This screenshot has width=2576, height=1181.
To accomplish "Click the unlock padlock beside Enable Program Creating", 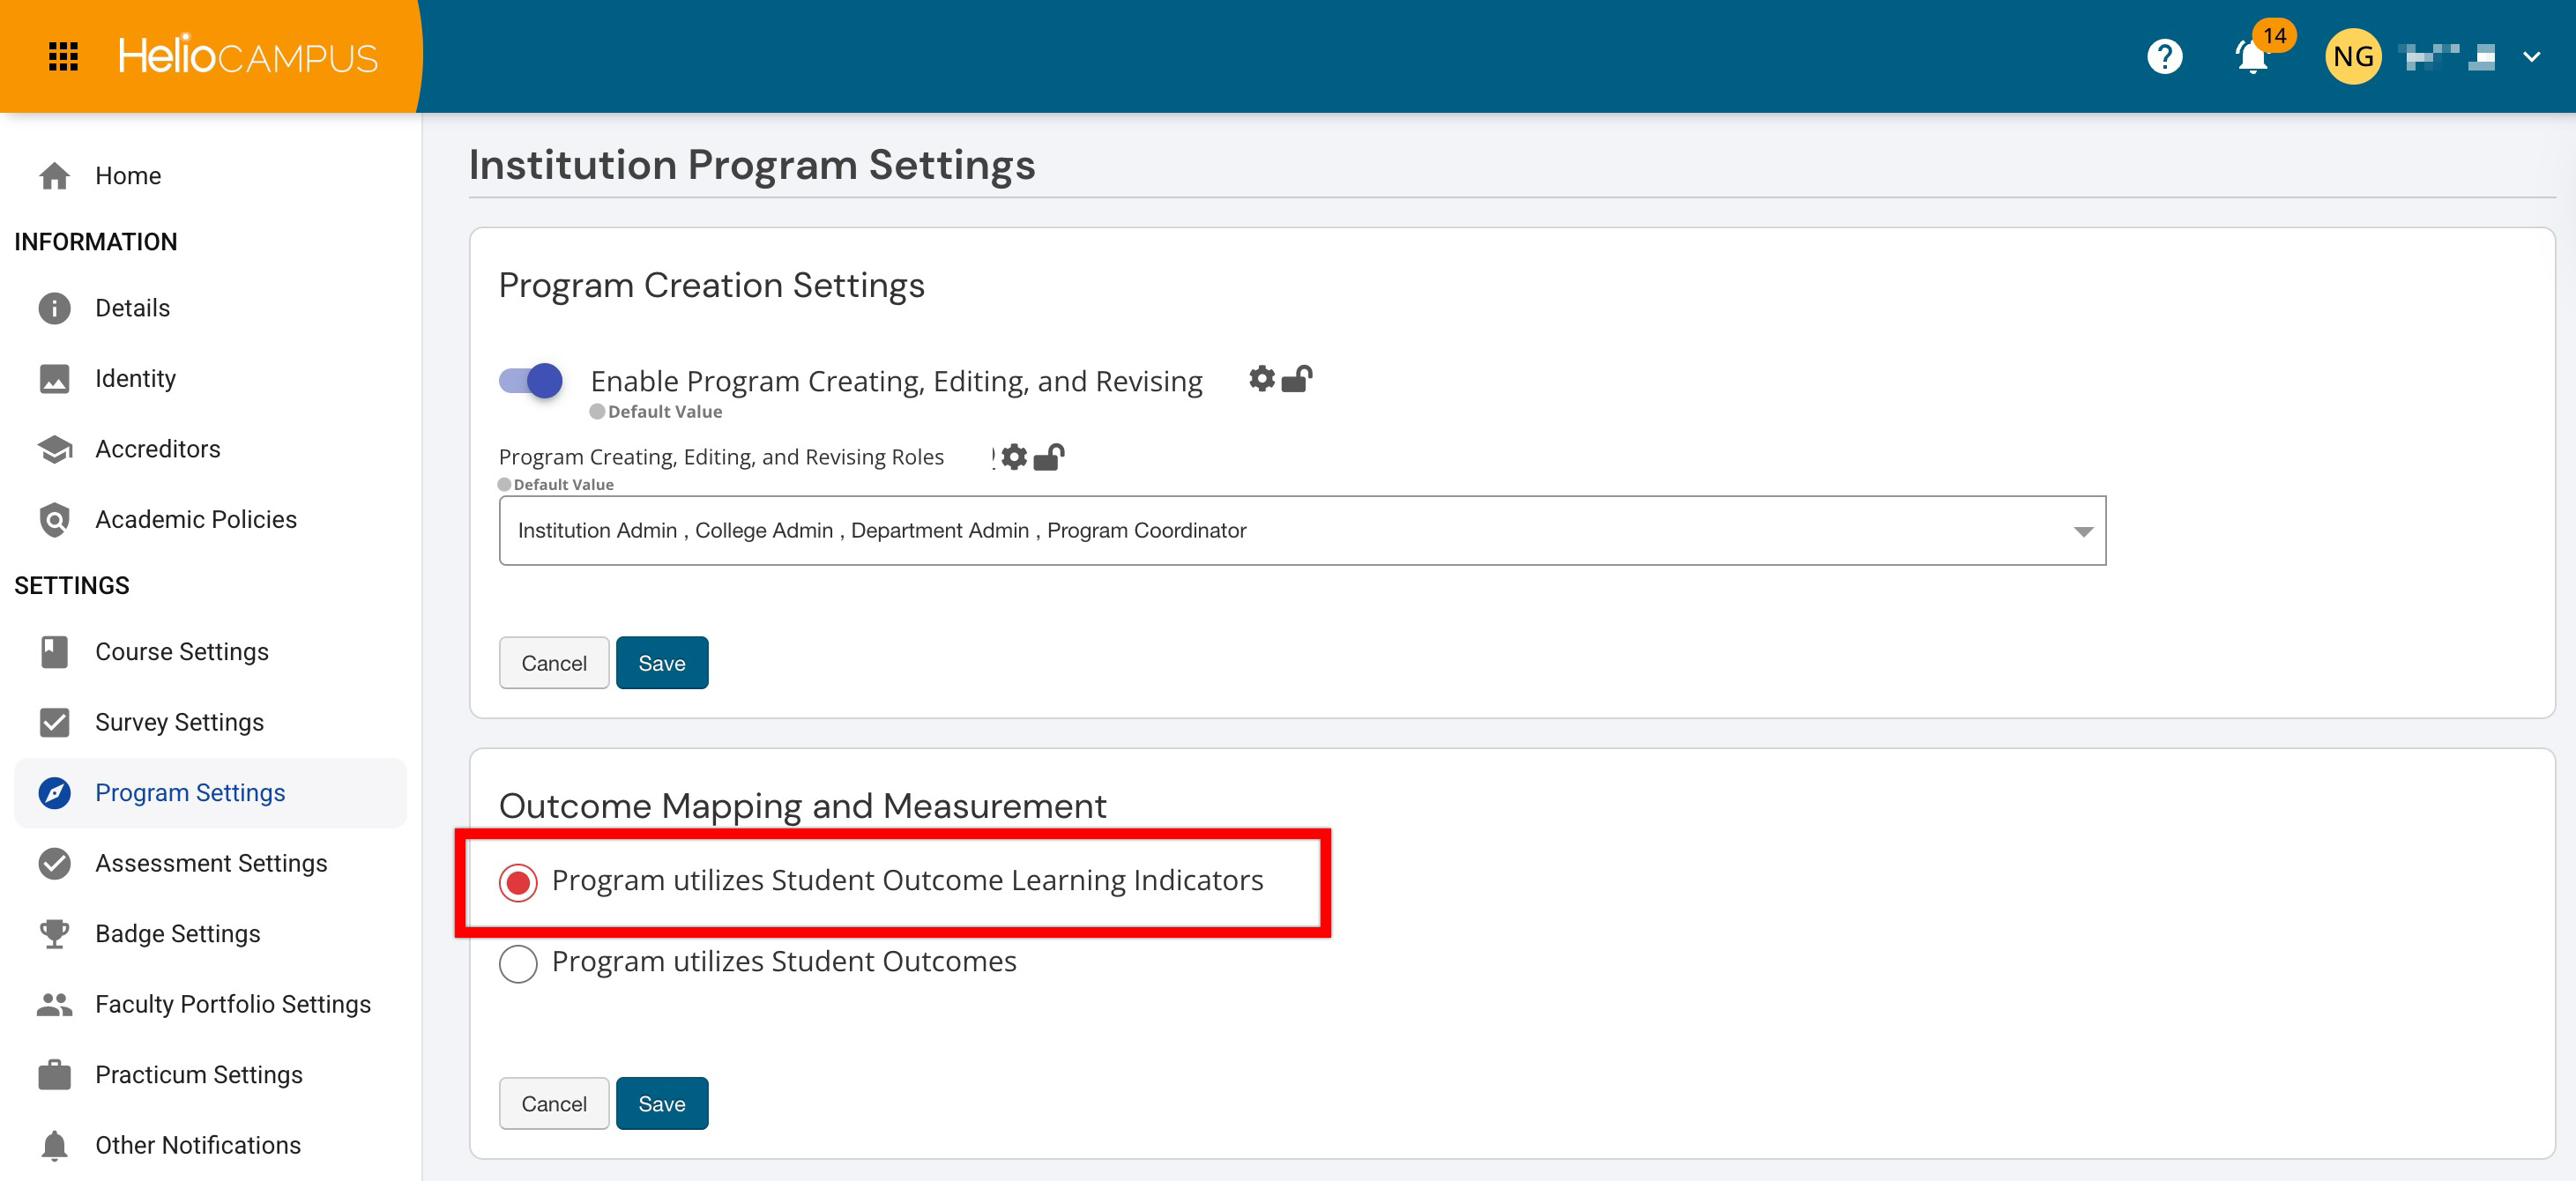I will (1297, 379).
